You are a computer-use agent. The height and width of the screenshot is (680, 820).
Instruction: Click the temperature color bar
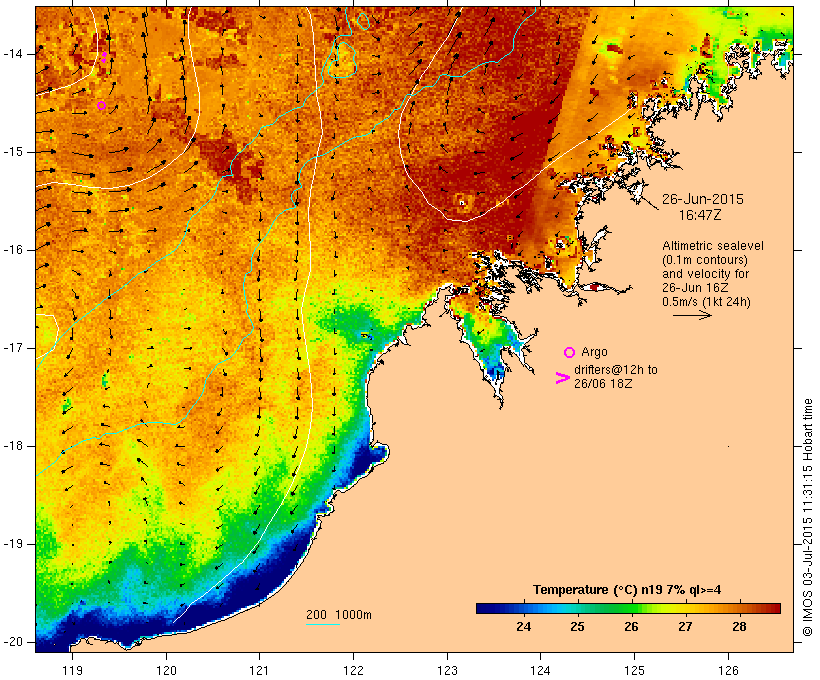628,608
